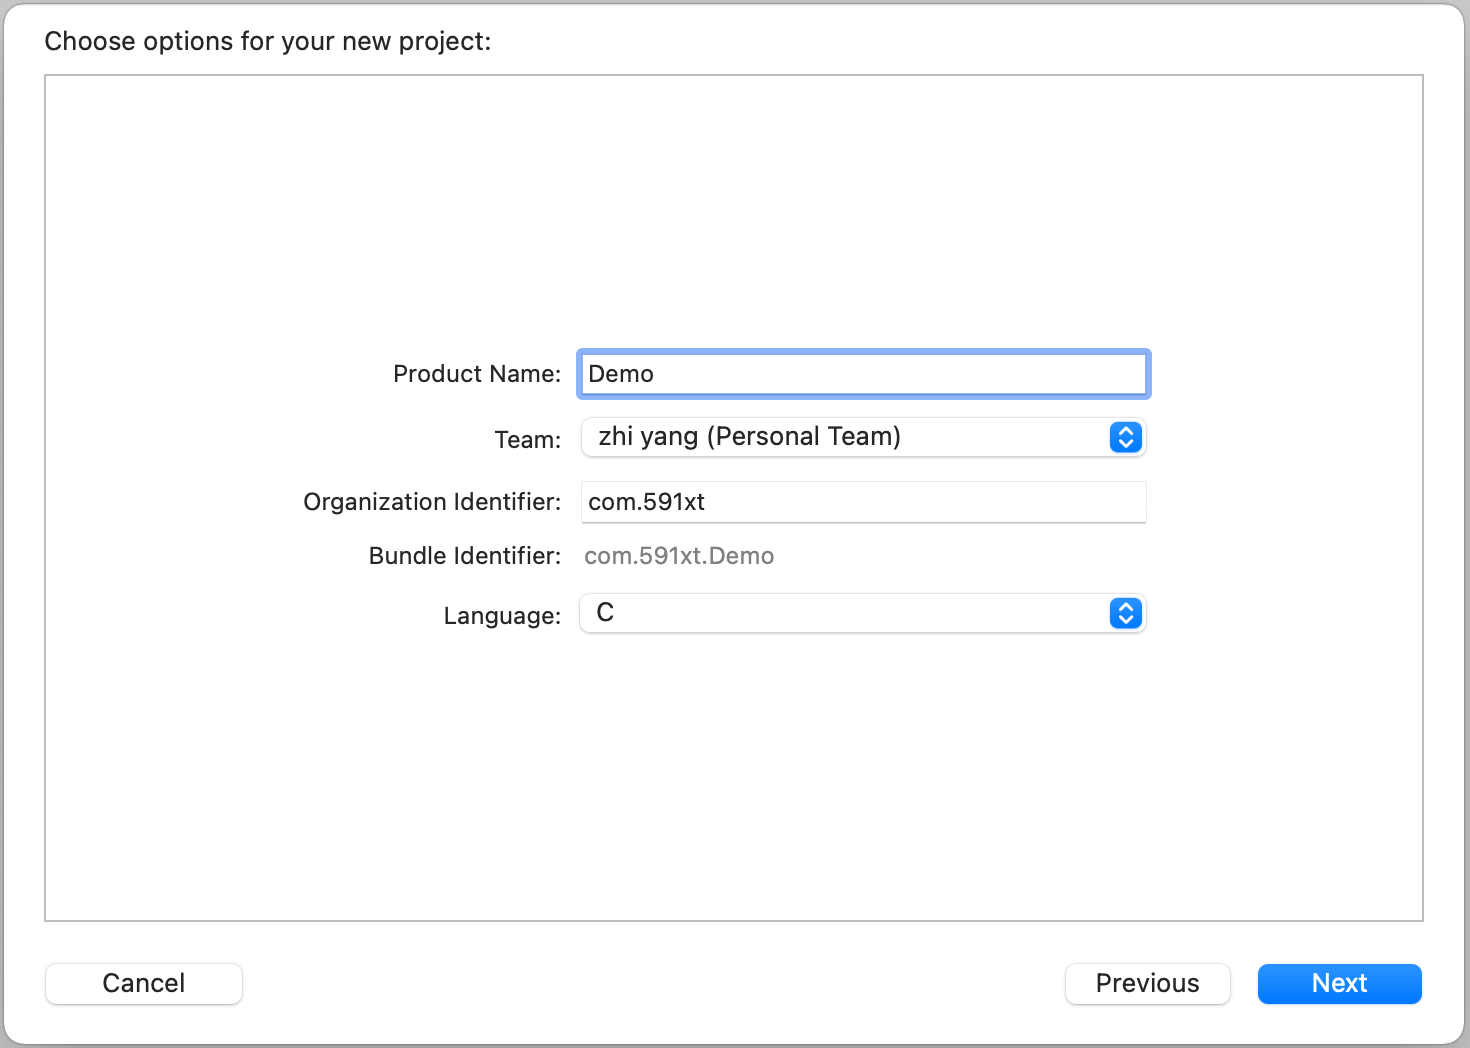Click the "Choose options for your new project" heading
The width and height of the screenshot is (1470, 1048).
coord(268,41)
